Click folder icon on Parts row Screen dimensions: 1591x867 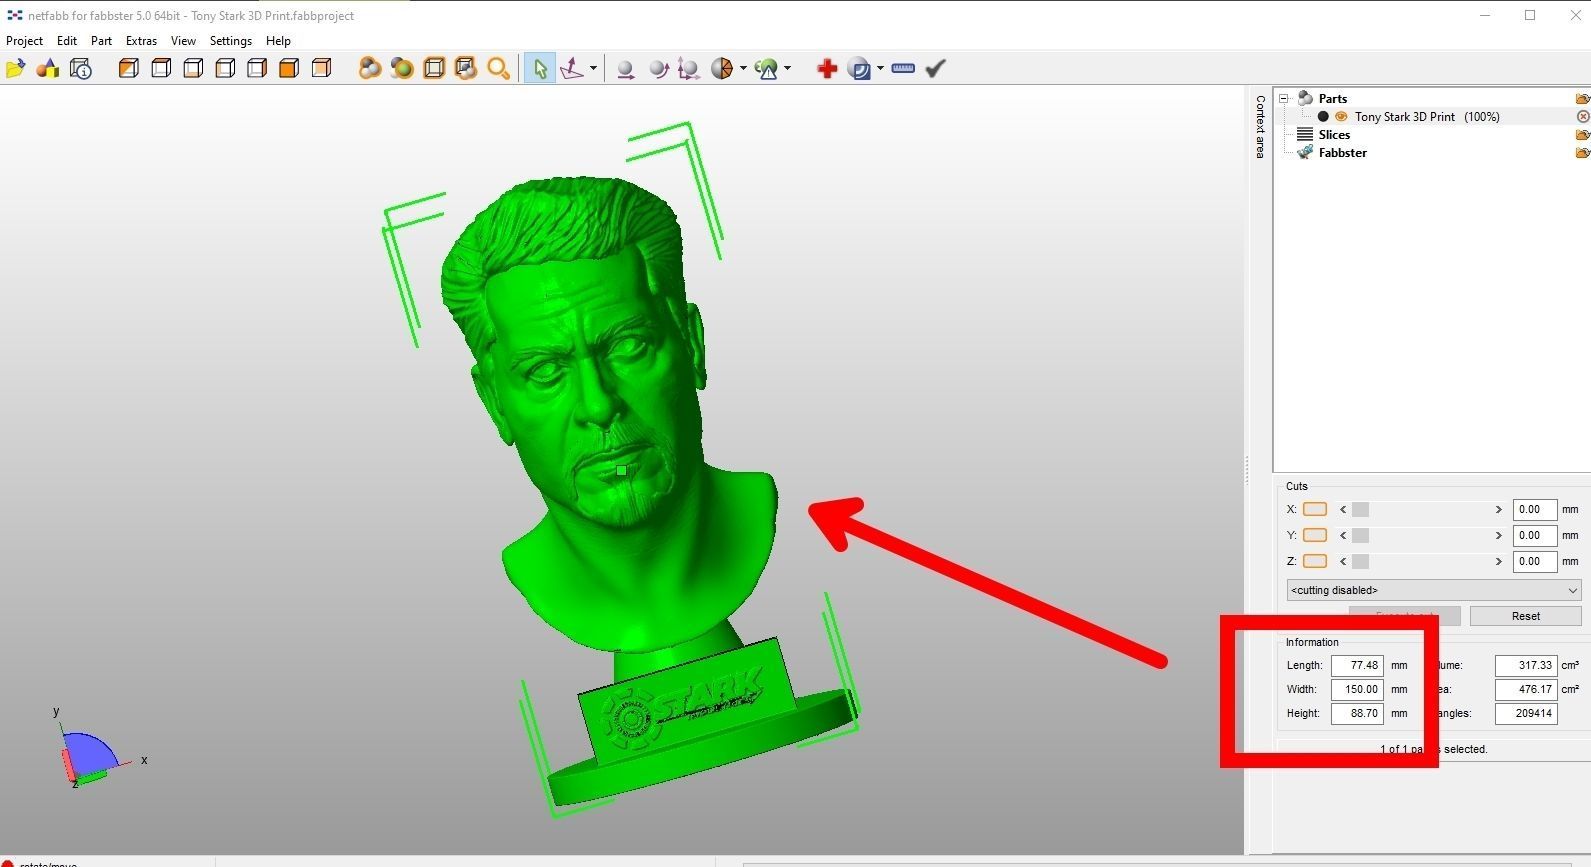[x=1582, y=99]
